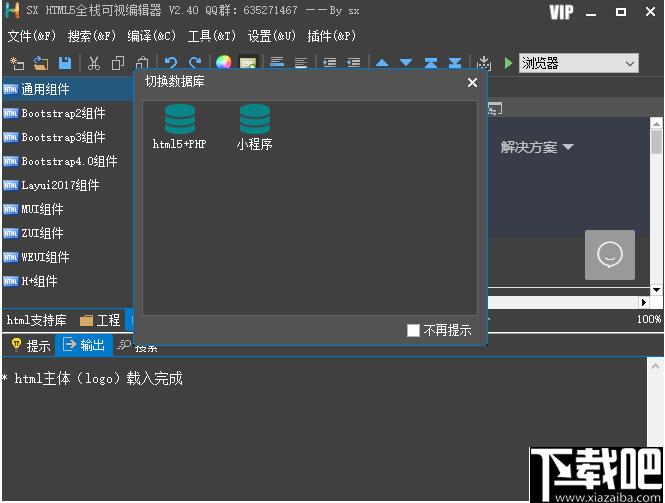This screenshot has height=503, width=665.
Task: Click the new file toolbar icon
Action: pyautogui.click(x=17, y=63)
